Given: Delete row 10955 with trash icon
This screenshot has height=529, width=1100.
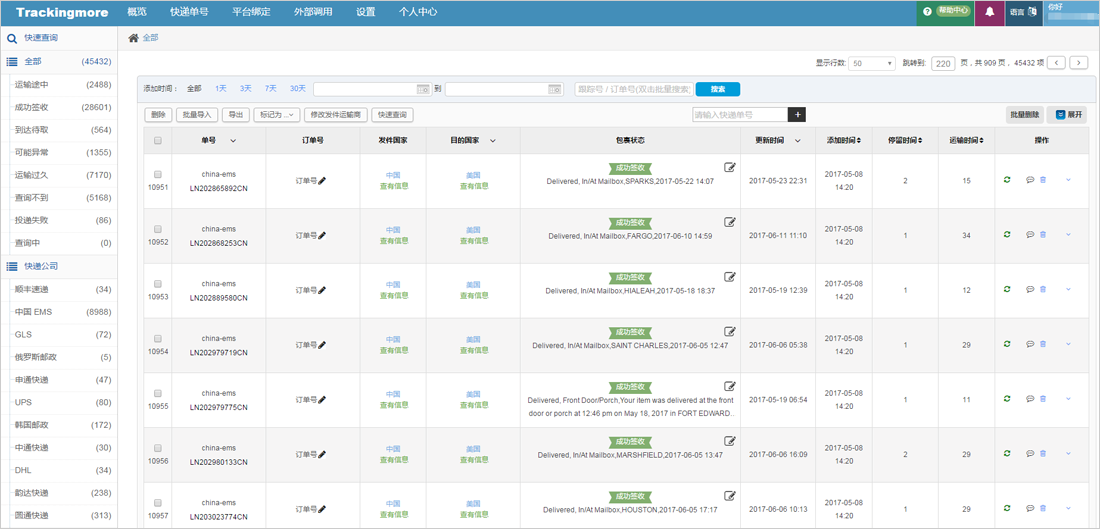Looking at the screenshot, I should 1043,399.
